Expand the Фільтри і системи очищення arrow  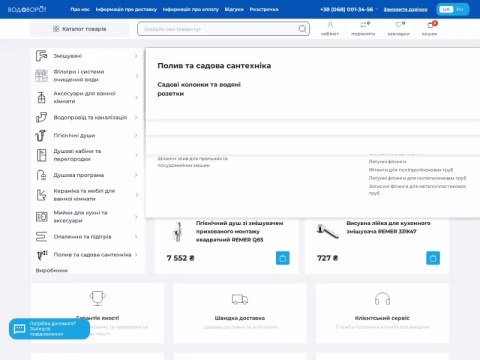pyautogui.click(x=137, y=76)
